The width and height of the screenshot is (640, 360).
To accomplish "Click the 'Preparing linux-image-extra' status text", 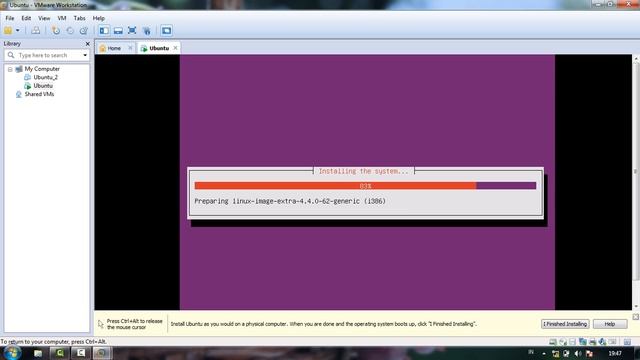I will point(290,201).
